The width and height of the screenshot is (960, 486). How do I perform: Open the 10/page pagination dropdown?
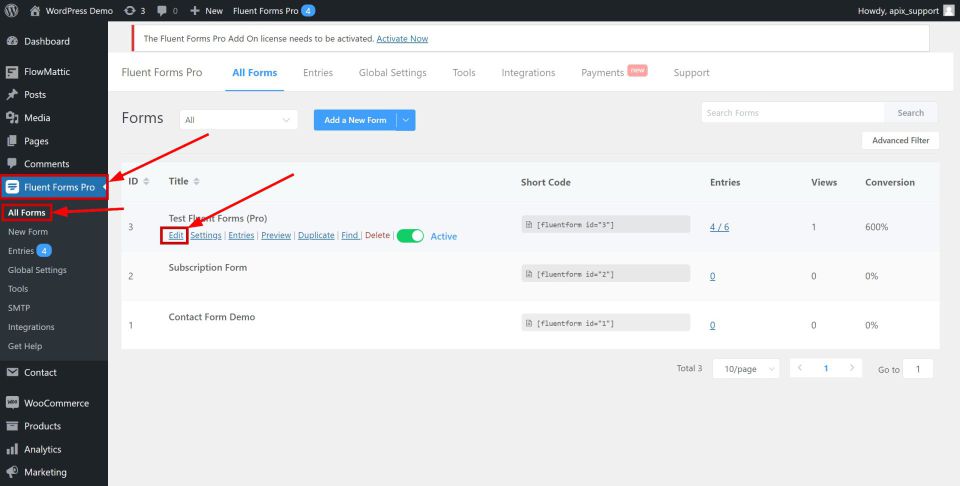[746, 369]
